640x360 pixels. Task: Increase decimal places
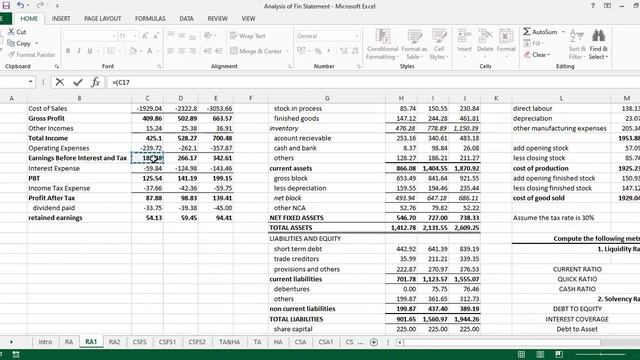[344, 51]
